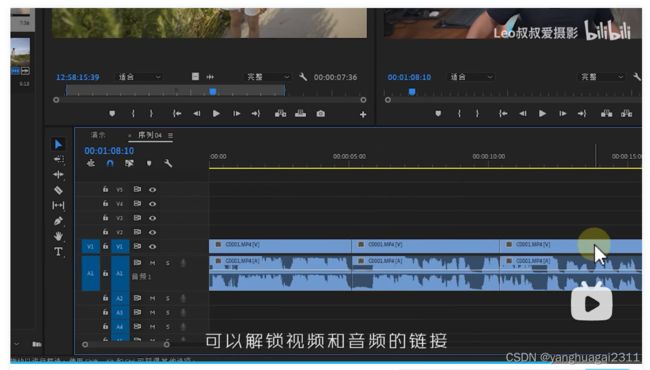Select the Track Select Forward tool
This screenshot has height=370, width=650.
click(x=58, y=159)
